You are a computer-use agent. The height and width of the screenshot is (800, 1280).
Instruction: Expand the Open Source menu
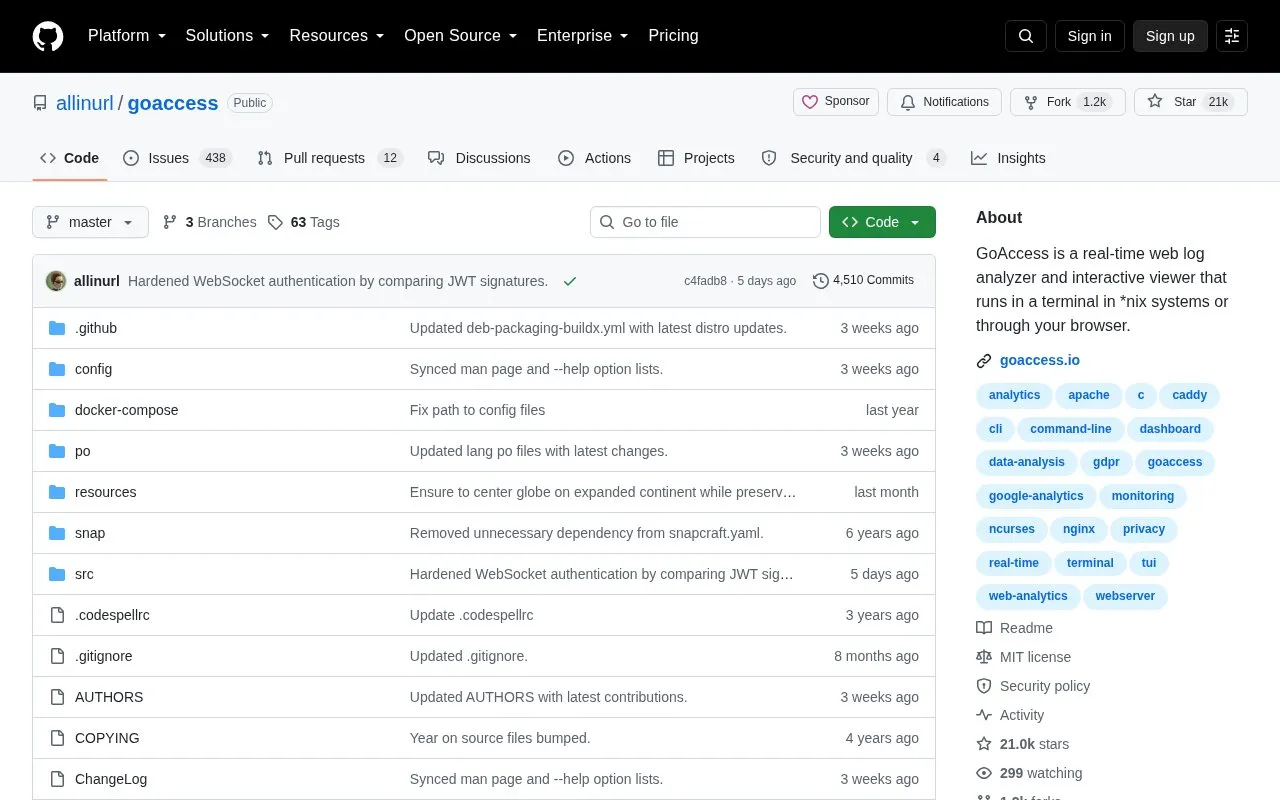(x=460, y=36)
